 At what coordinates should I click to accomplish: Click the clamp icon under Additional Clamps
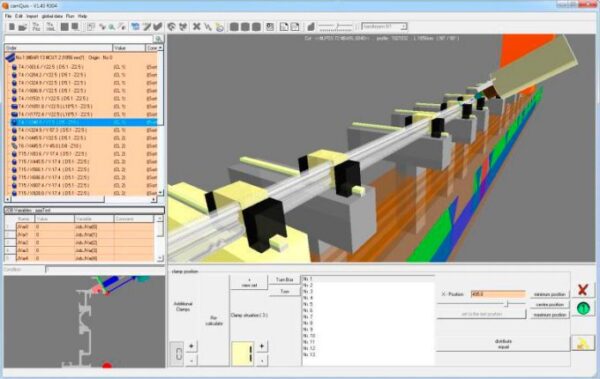[178, 353]
